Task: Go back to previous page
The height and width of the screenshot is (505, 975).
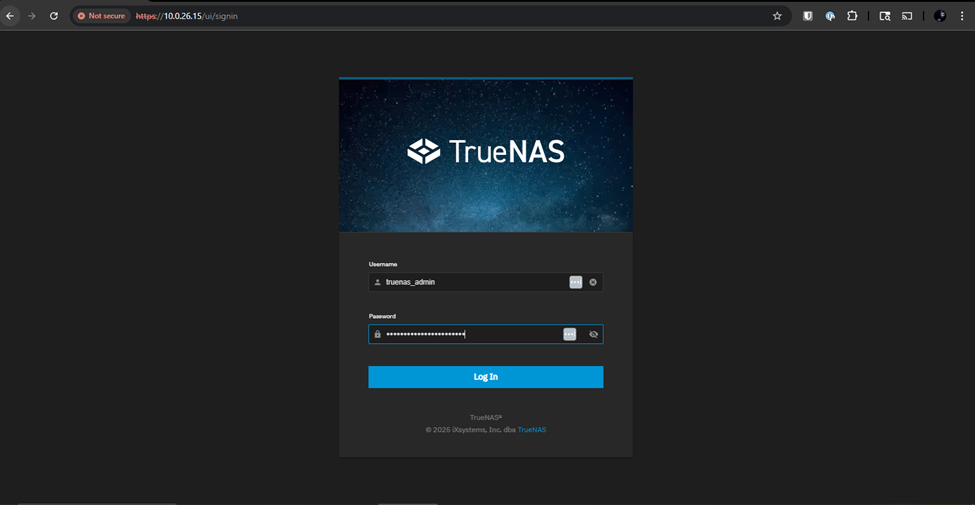Action: point(10,16)
